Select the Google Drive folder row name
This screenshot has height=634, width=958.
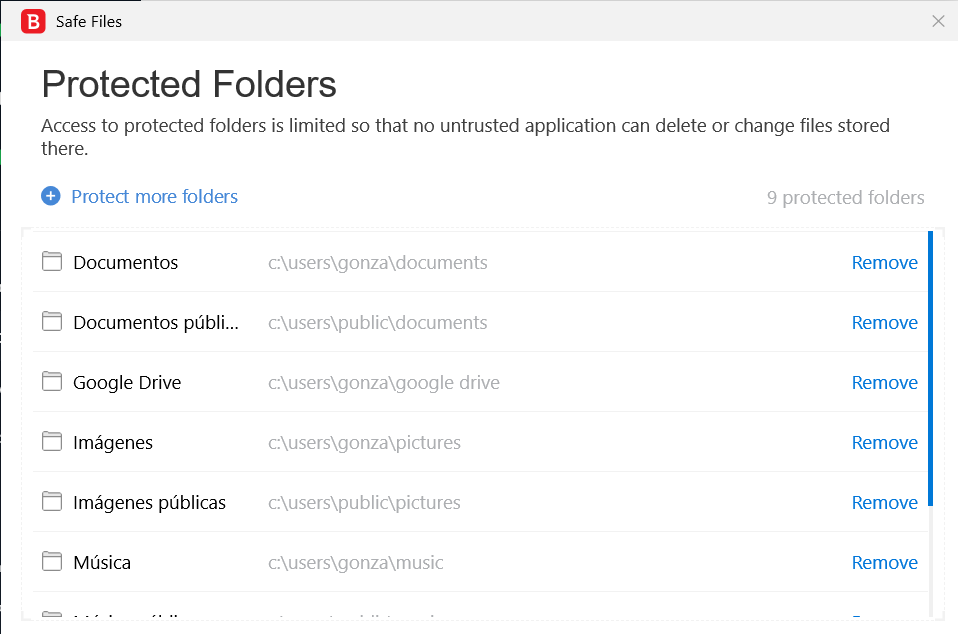(x=127, y=383)
